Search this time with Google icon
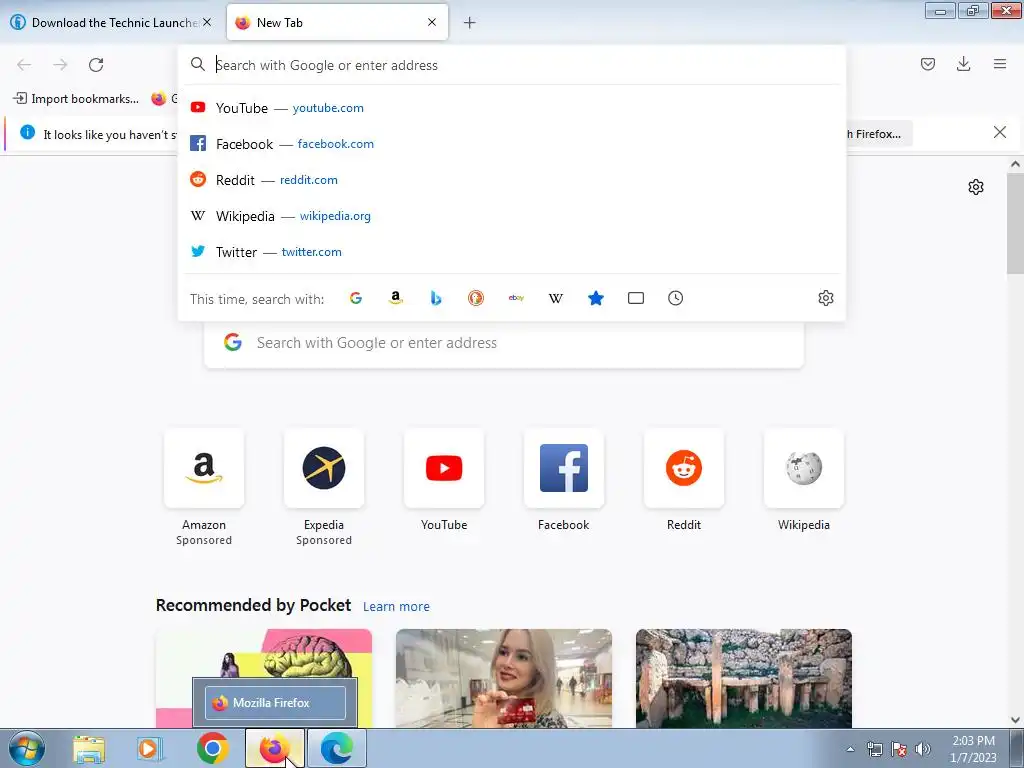The width and height of the screenshot is (1024, 768). 356,298
